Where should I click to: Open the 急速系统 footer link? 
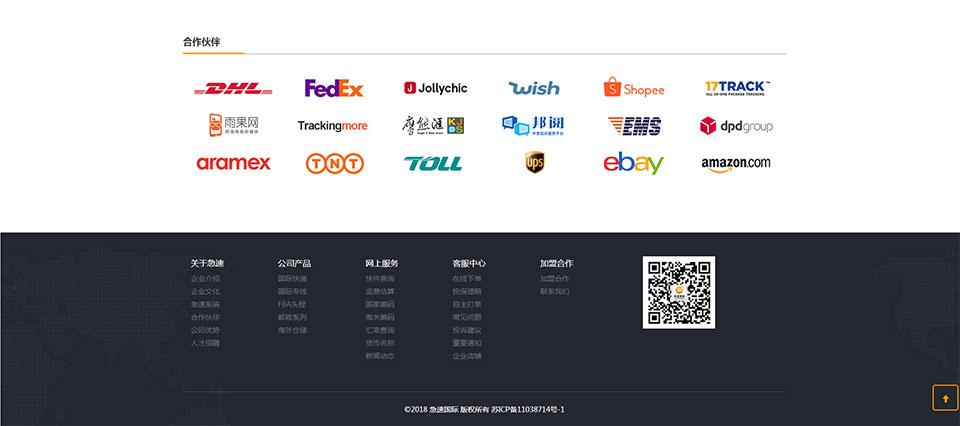[205, 304]
